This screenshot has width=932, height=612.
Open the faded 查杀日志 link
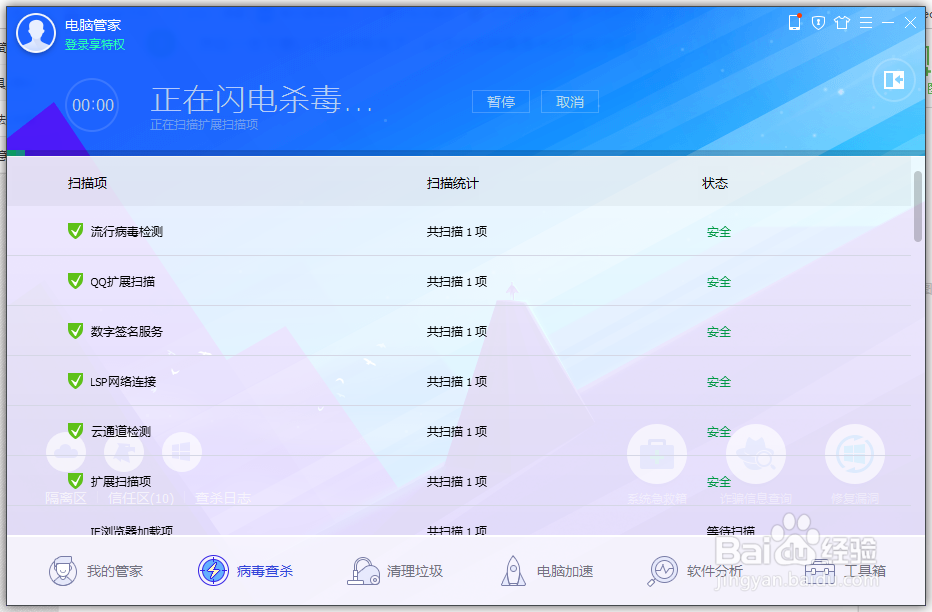pyautogui.click(x=223, y=498)
